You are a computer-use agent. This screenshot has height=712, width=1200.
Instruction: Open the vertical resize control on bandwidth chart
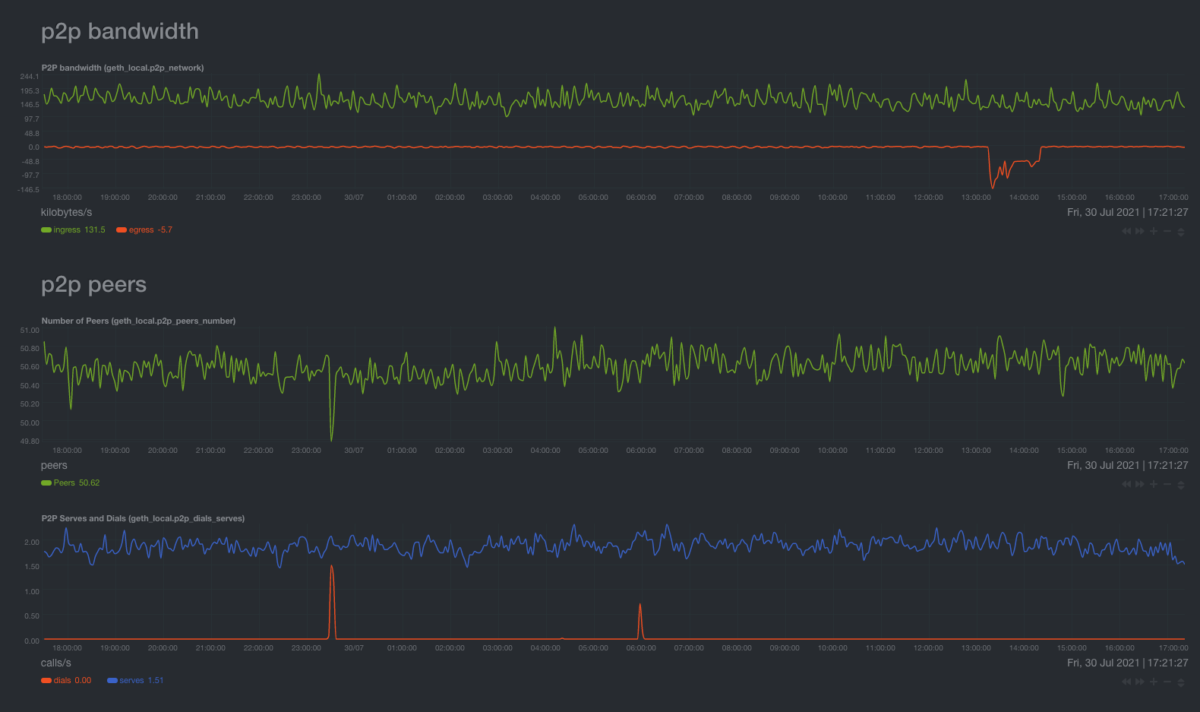coord(1181,231)
